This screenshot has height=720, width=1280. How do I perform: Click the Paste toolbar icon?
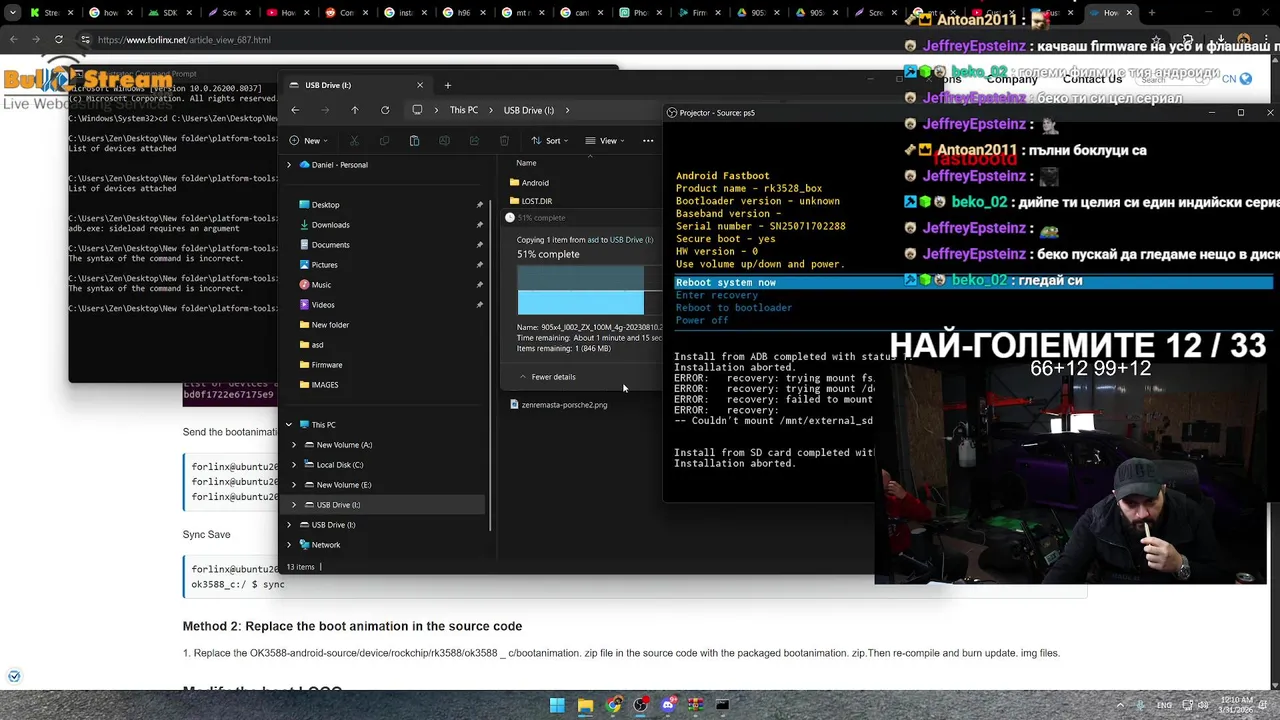coord(414,141)
